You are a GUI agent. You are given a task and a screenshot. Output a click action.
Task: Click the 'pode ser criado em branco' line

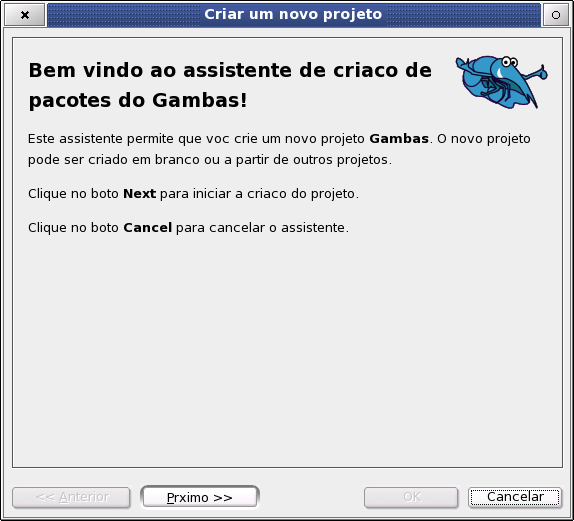click(x=210, y=160)
